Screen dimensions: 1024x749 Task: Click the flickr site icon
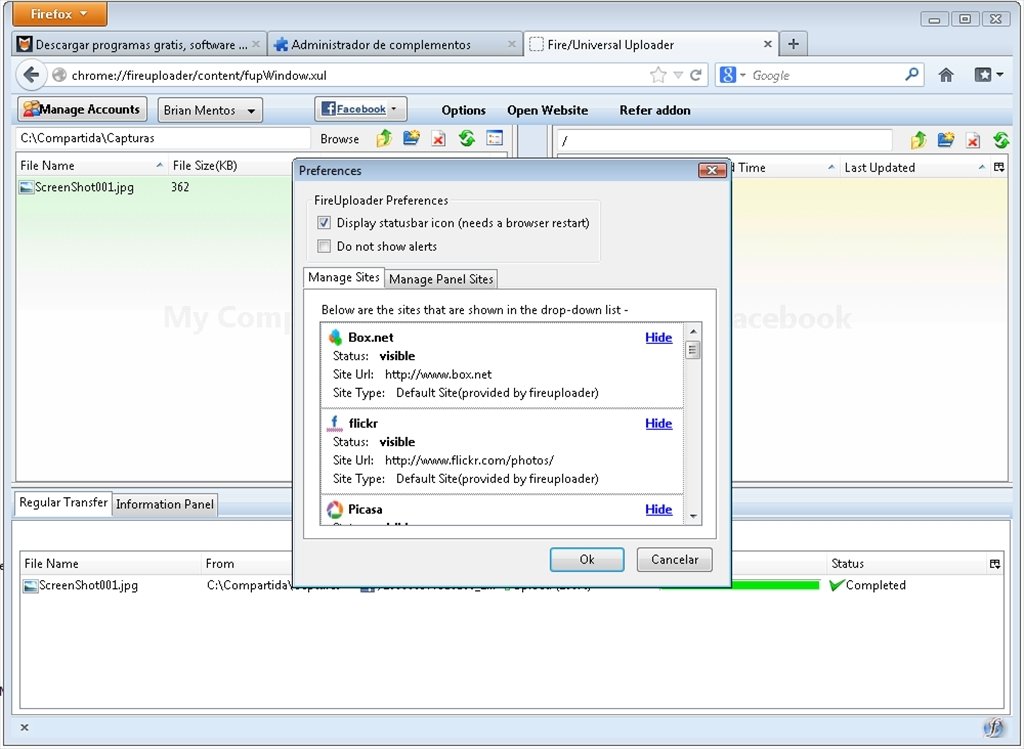pyautogui.click(x=335, y=423)
